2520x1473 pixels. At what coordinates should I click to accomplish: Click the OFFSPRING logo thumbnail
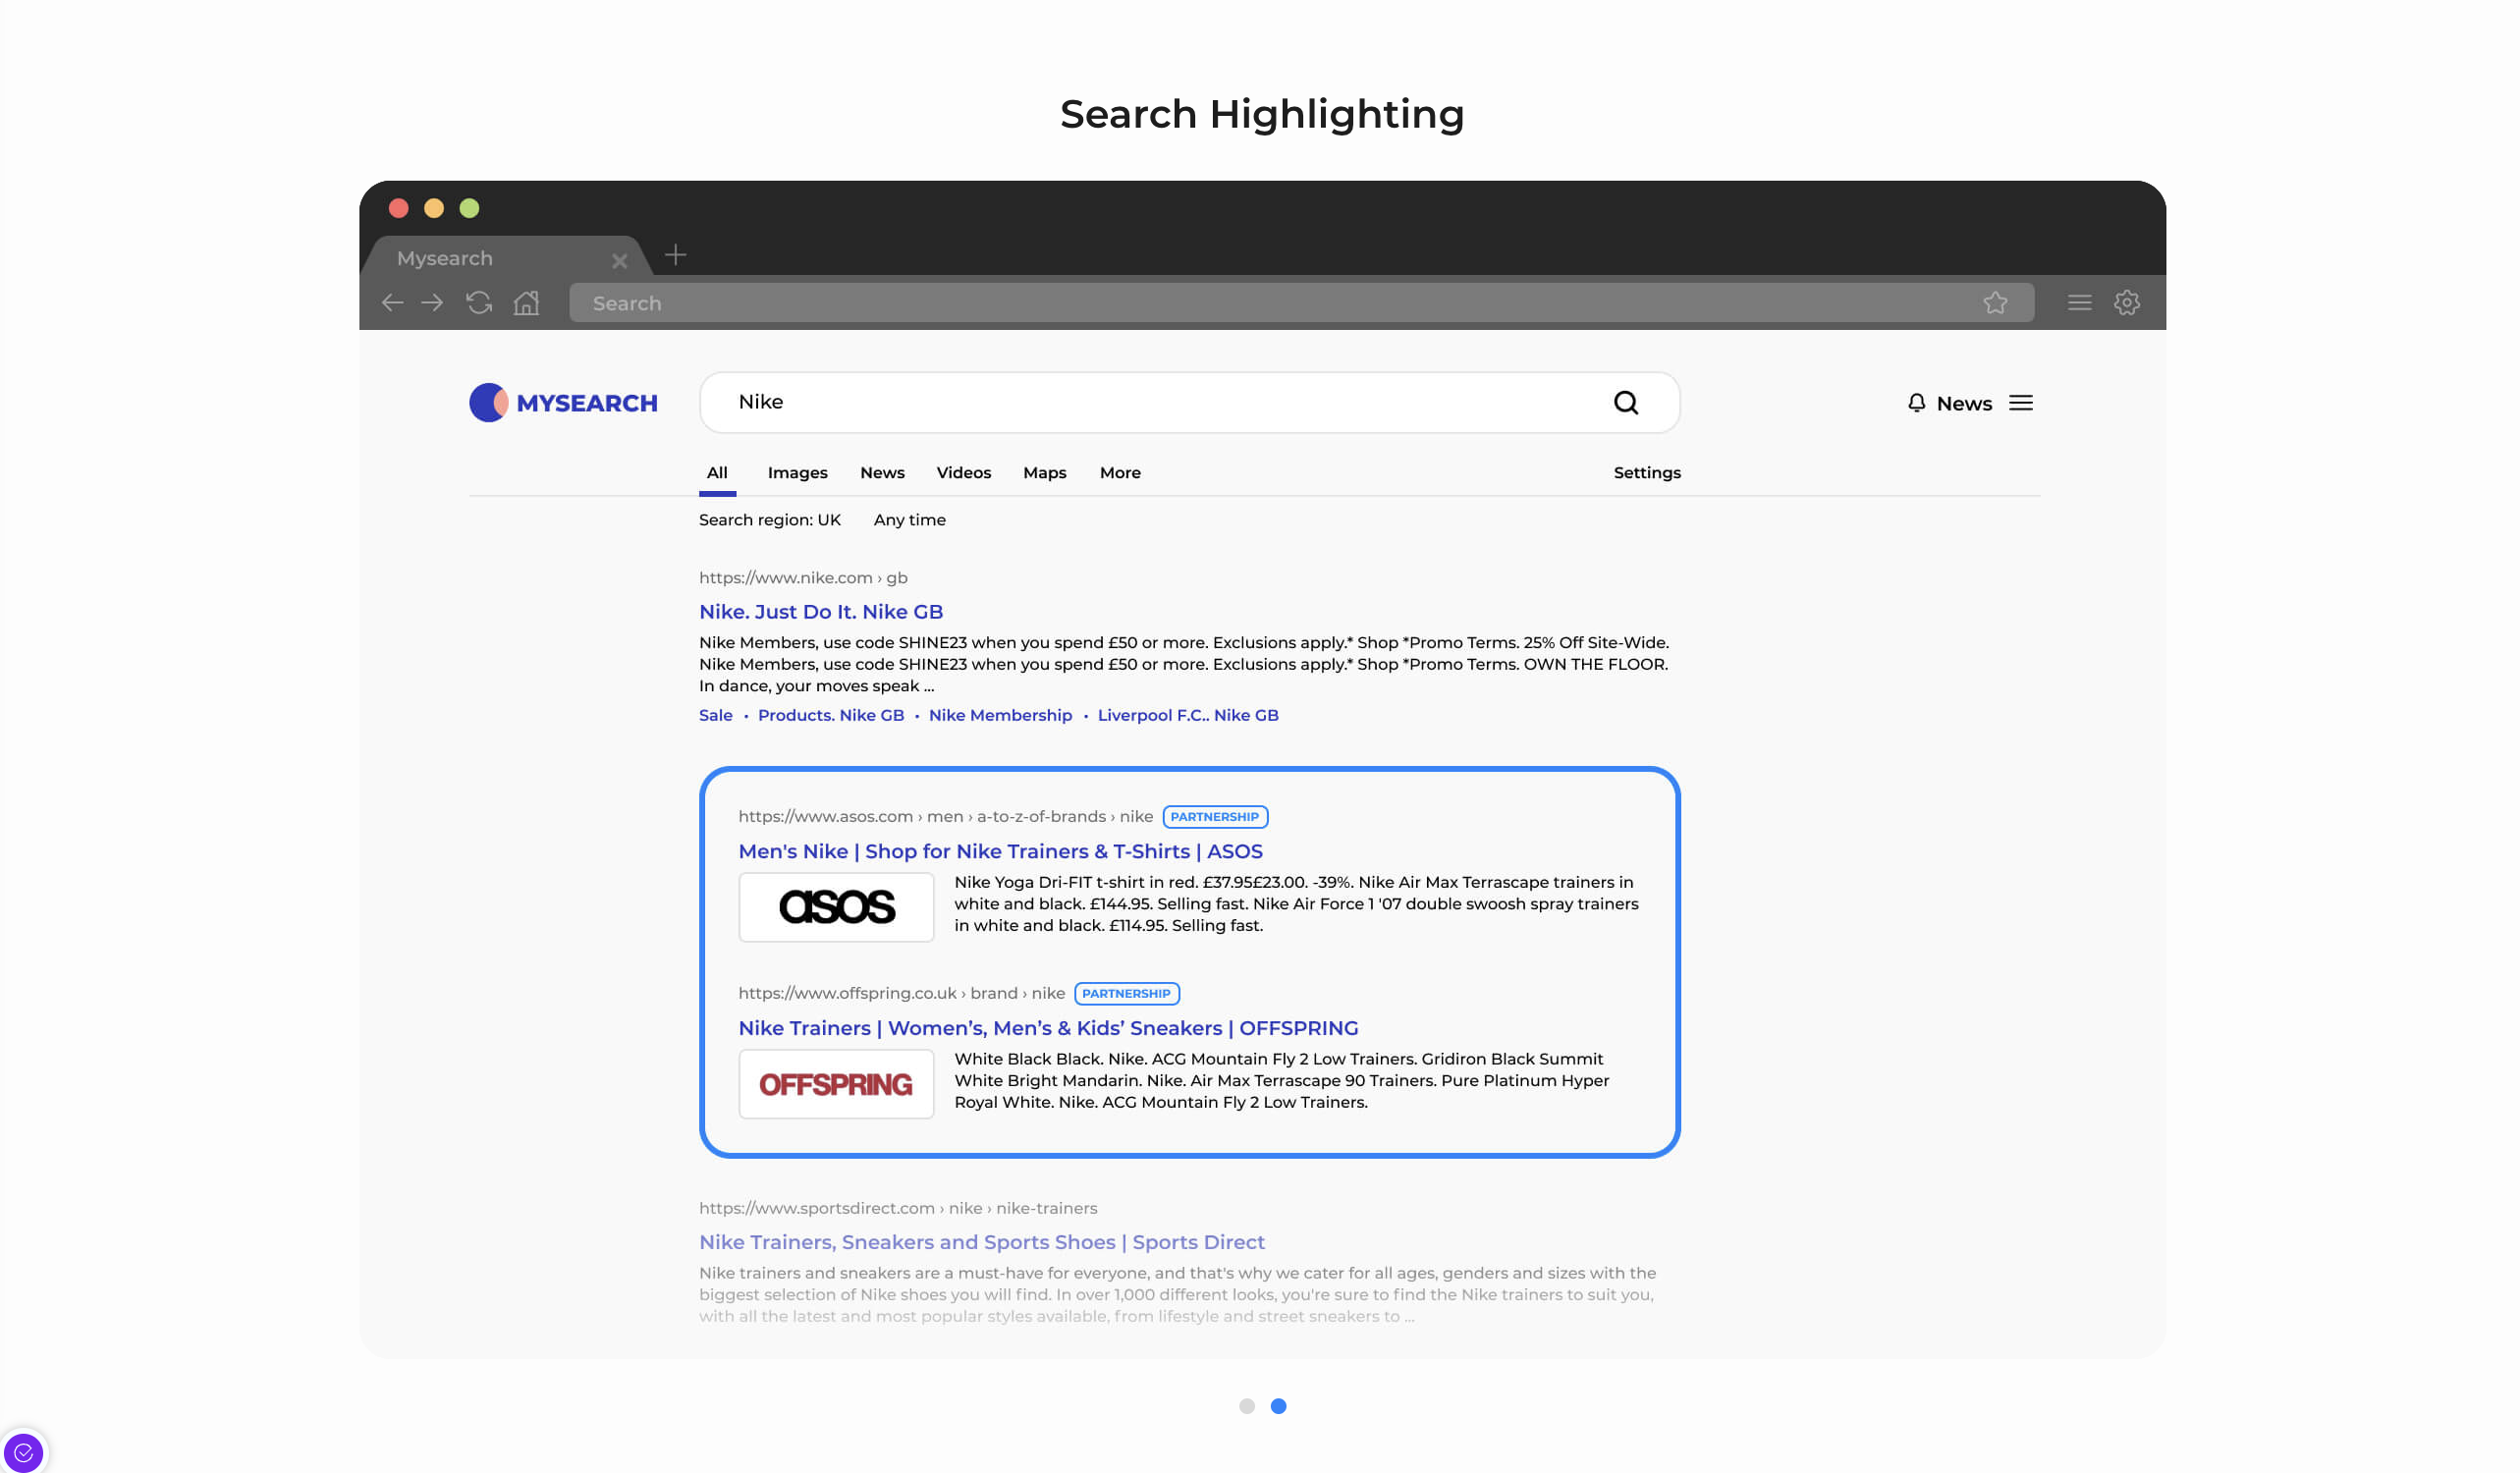[836, 1084]
